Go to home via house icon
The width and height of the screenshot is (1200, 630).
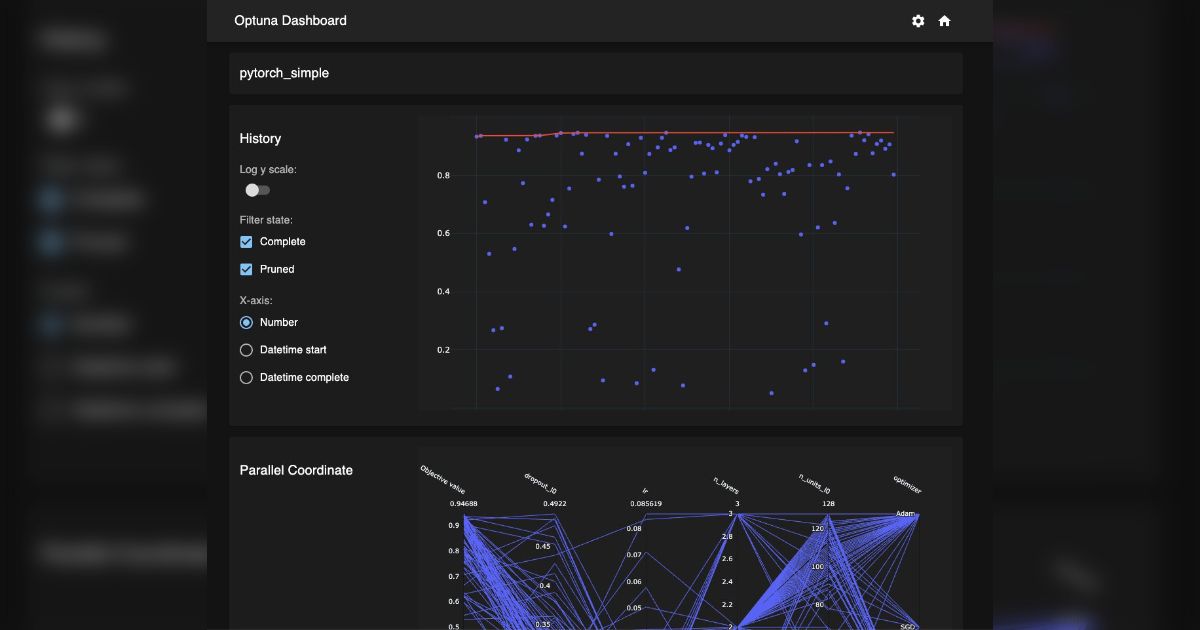pos(944,21)
